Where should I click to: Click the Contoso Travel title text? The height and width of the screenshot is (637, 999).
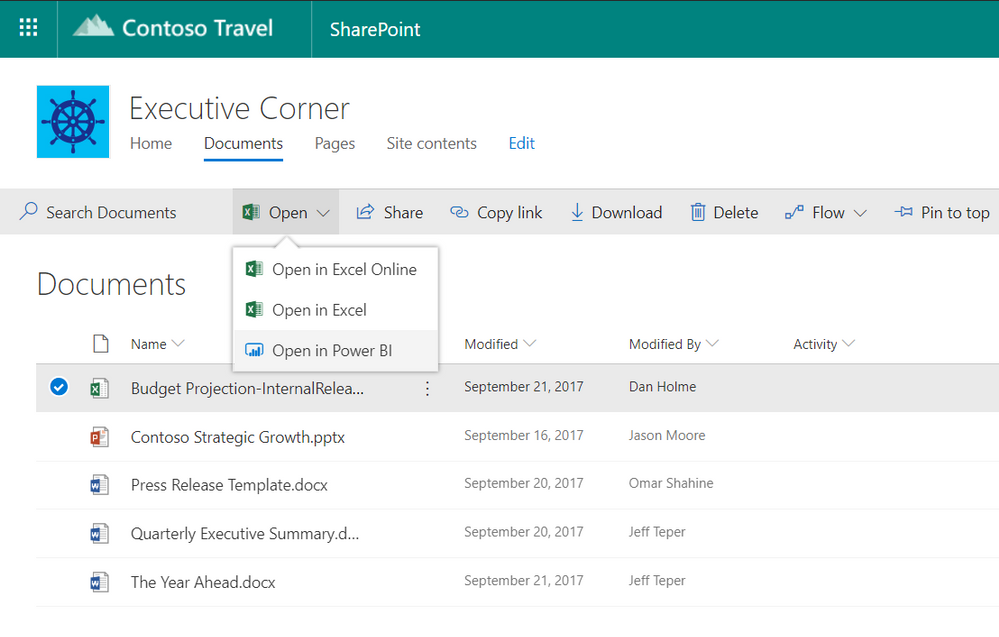(x=198, y=28)
